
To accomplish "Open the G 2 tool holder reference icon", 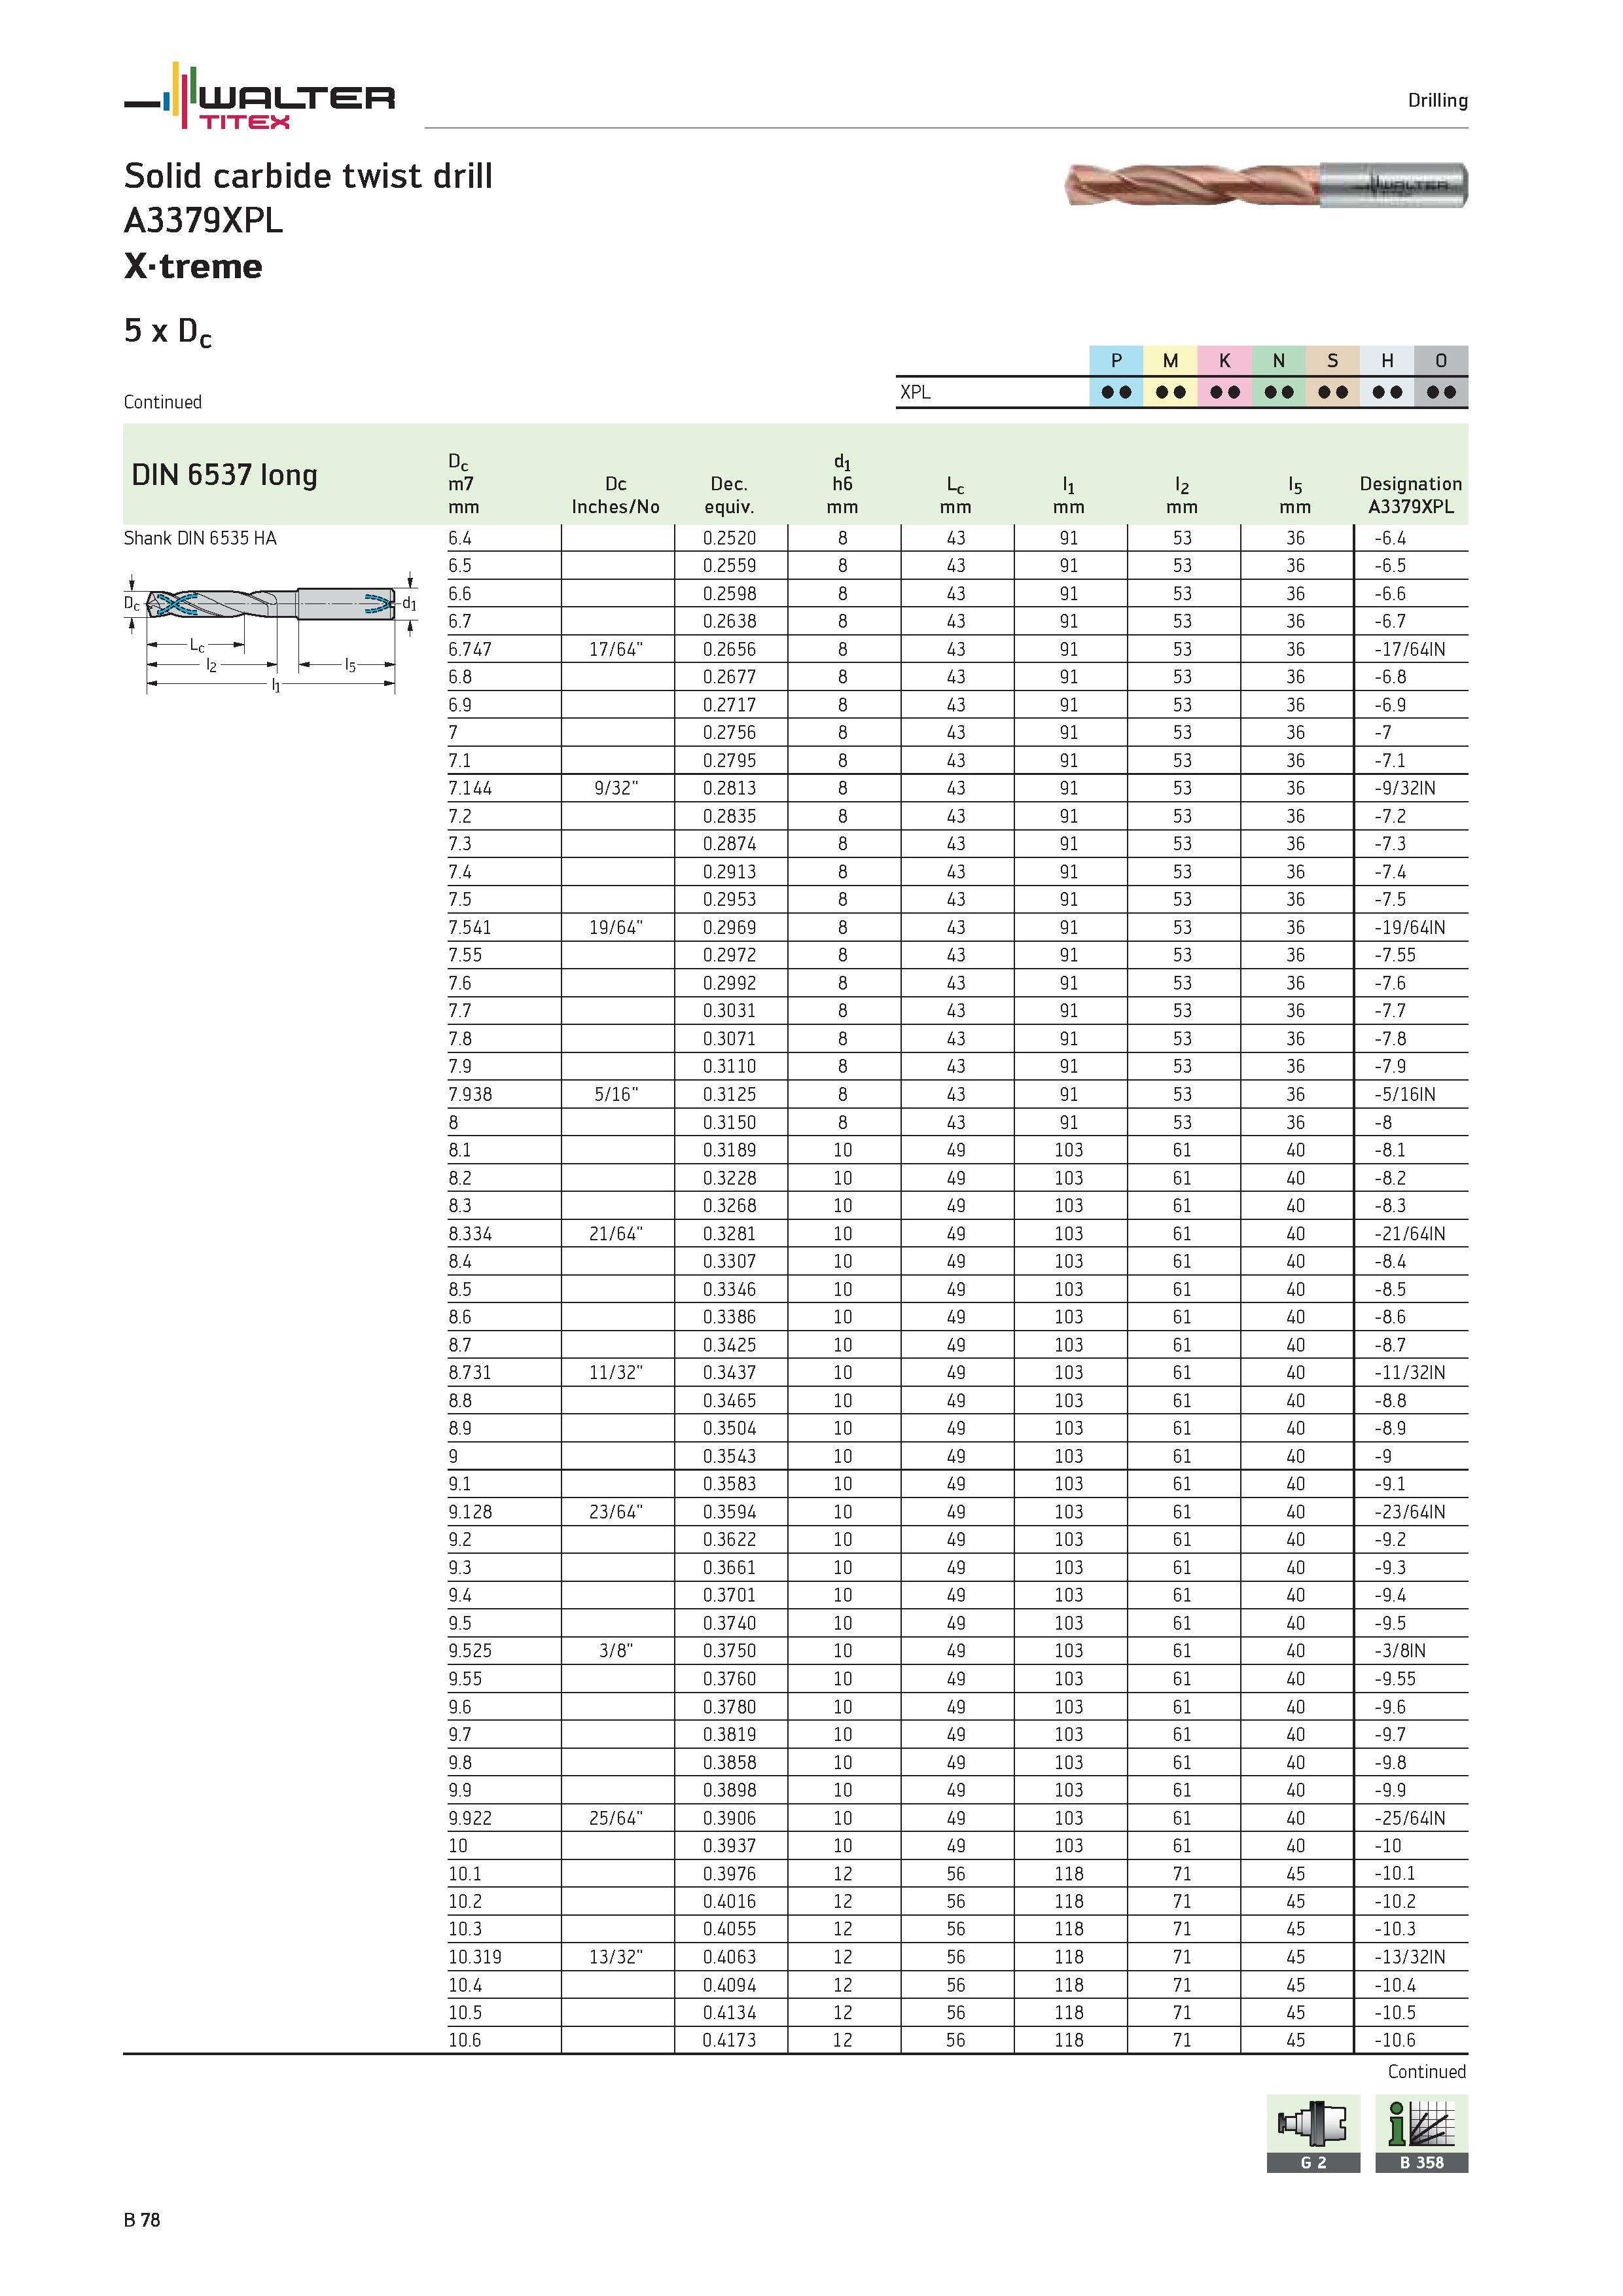I will [x=1313, y=2133].
